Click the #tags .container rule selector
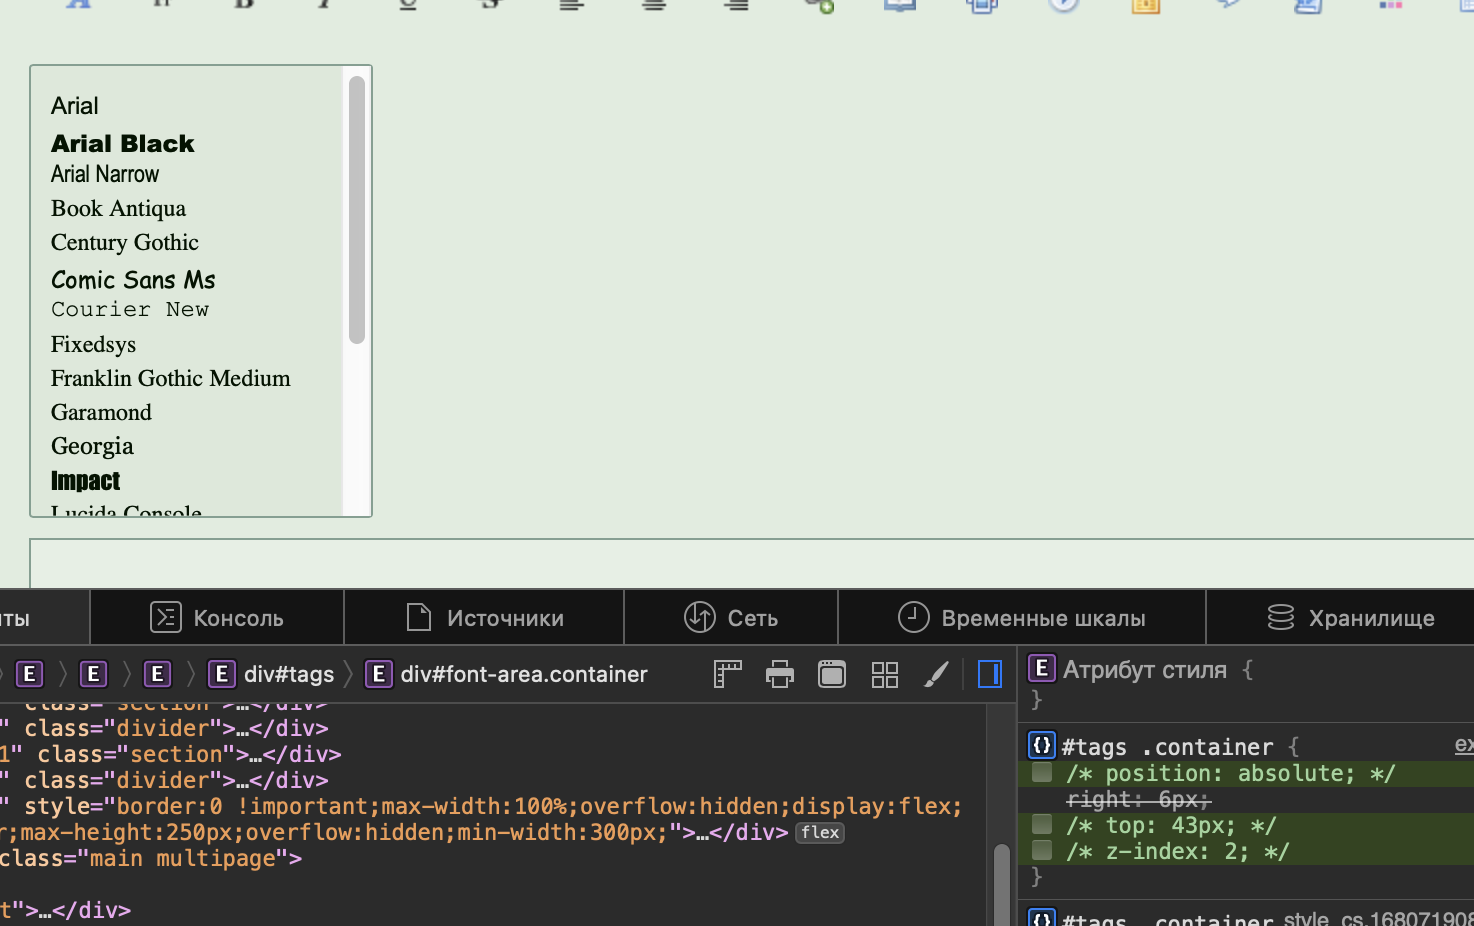 (x=1167, y=747)
